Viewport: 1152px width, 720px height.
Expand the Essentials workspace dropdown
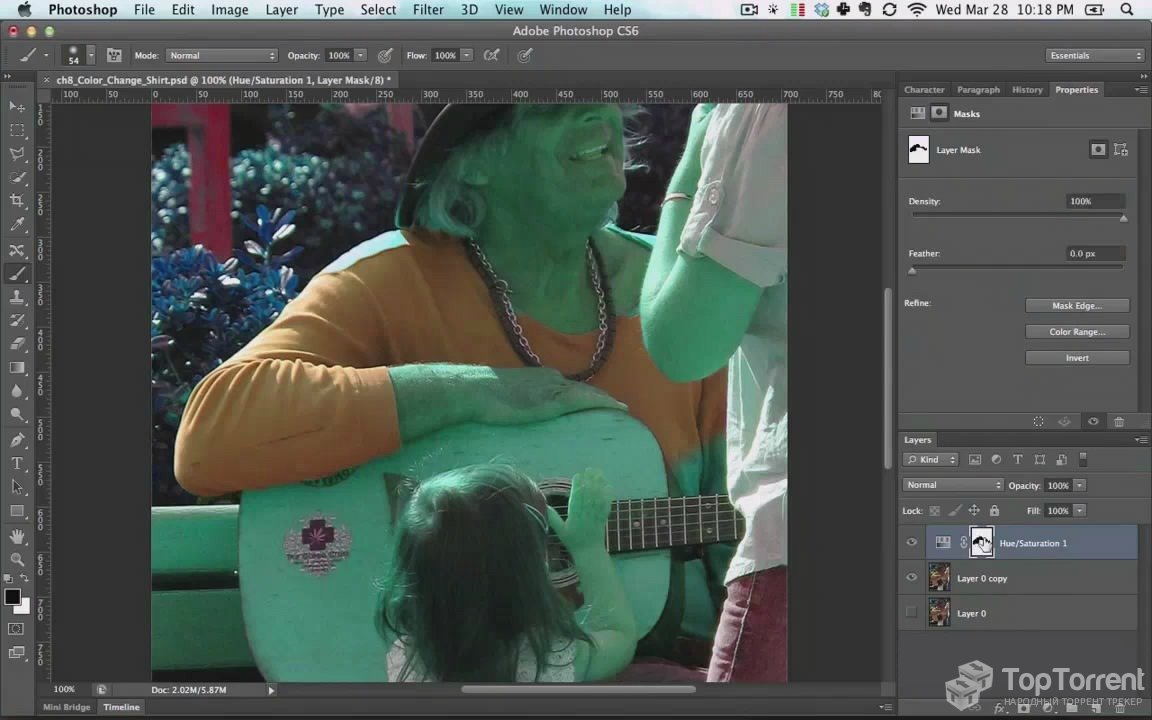pos(1094,55)
